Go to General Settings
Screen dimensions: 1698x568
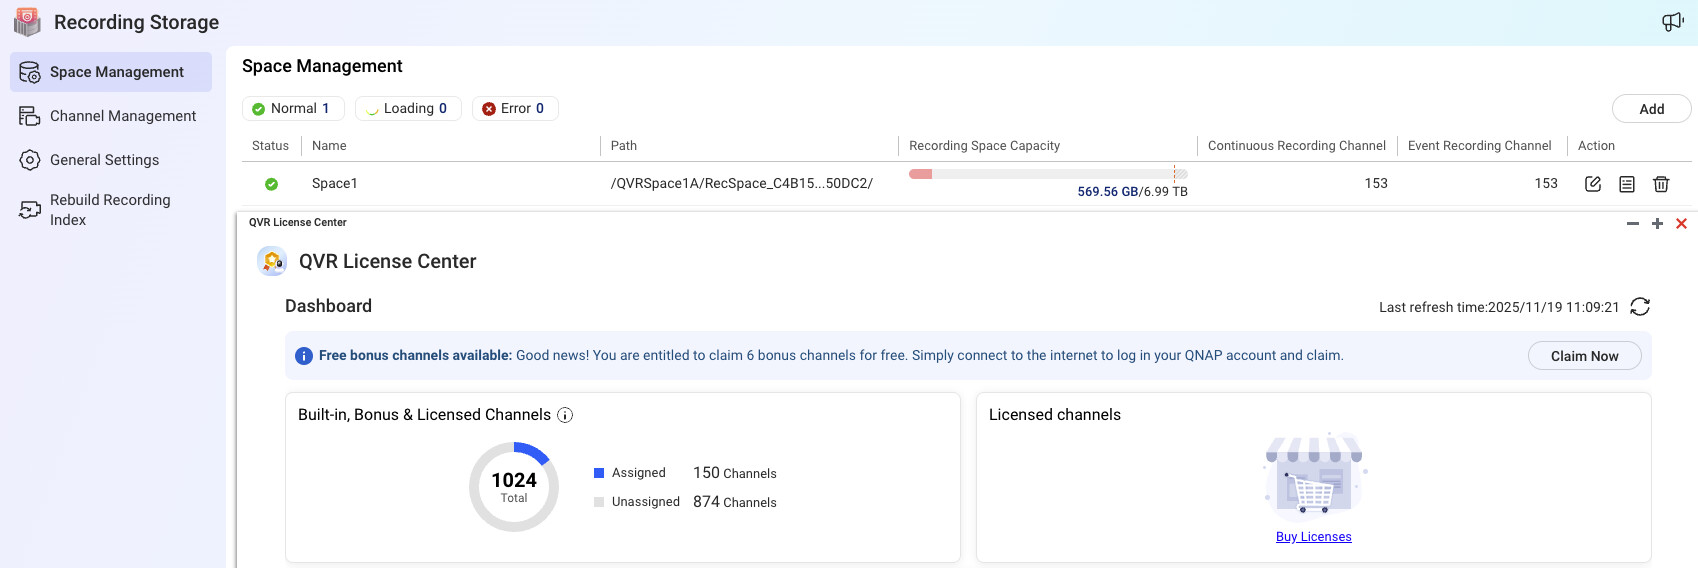(104, 160)
